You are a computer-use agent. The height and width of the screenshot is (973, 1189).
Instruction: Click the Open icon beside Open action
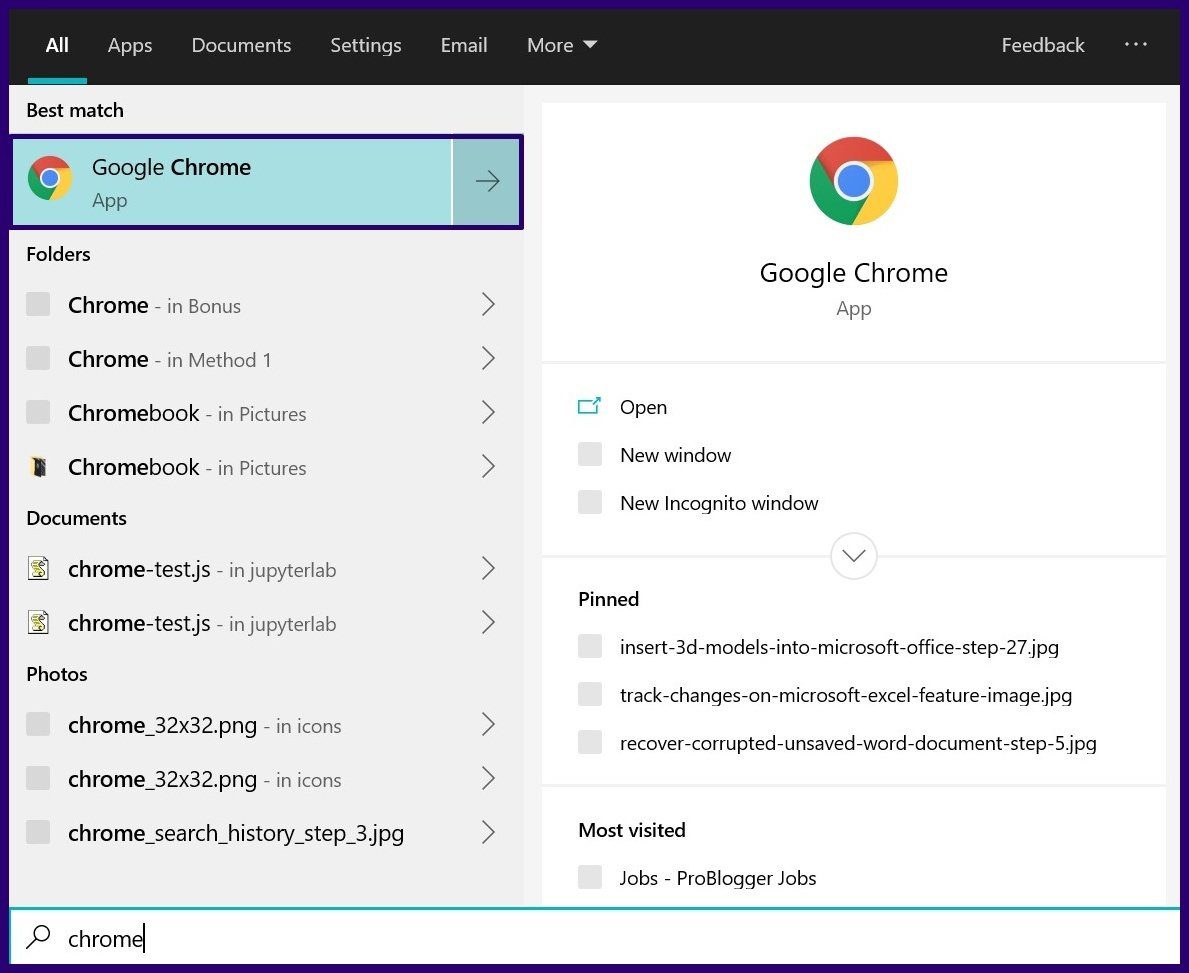click(589, 406)
